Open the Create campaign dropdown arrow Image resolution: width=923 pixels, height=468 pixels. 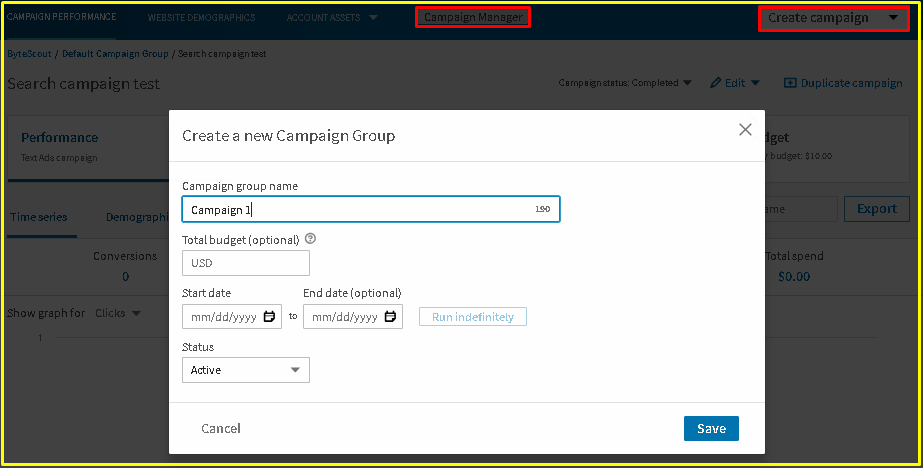point(893,18)
